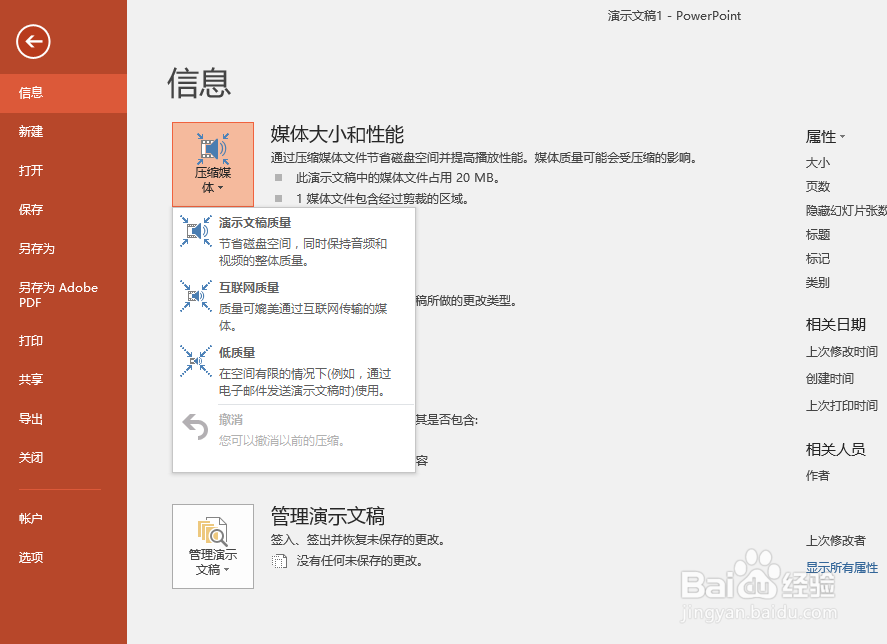This screenshot has height=644, width=887.
Task: Click '没有任何未保存的更改' text
Action: 359,561
